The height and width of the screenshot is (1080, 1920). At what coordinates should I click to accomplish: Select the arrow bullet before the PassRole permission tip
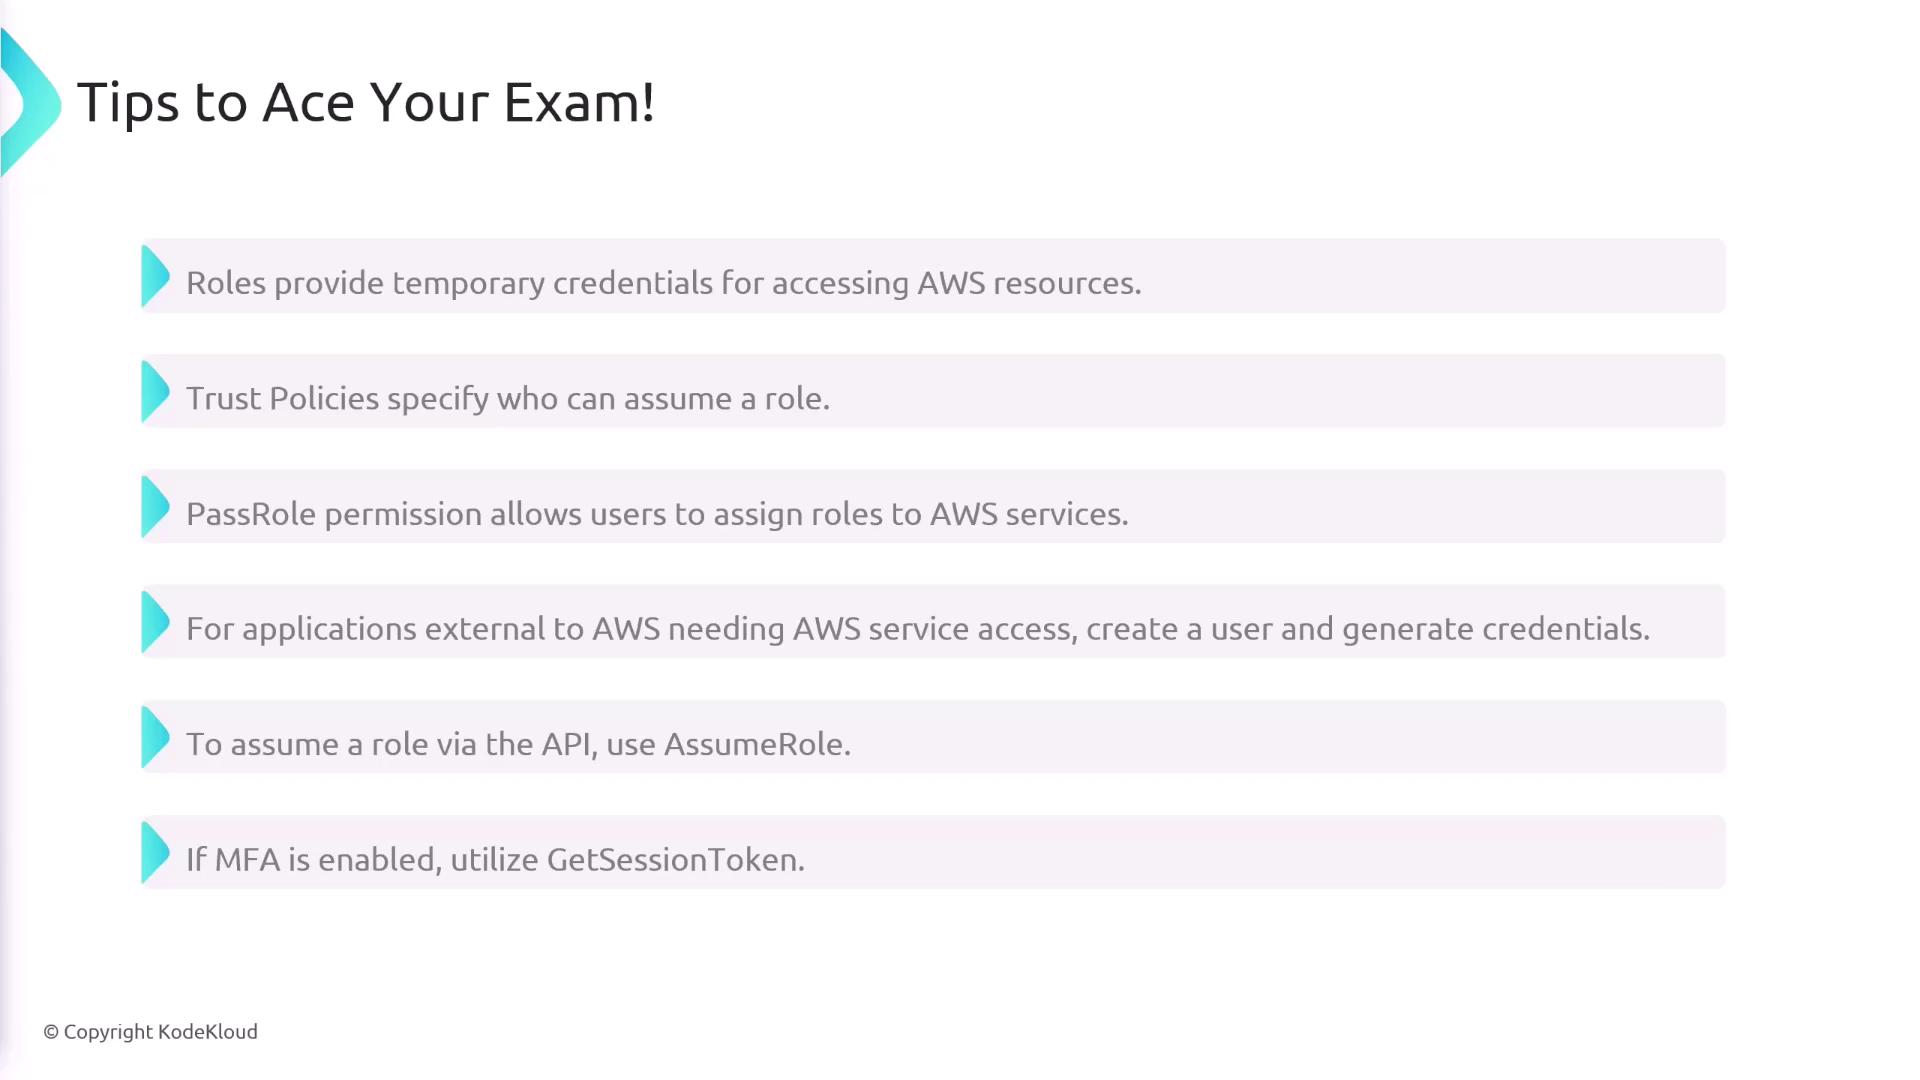[x=155, y=507]
